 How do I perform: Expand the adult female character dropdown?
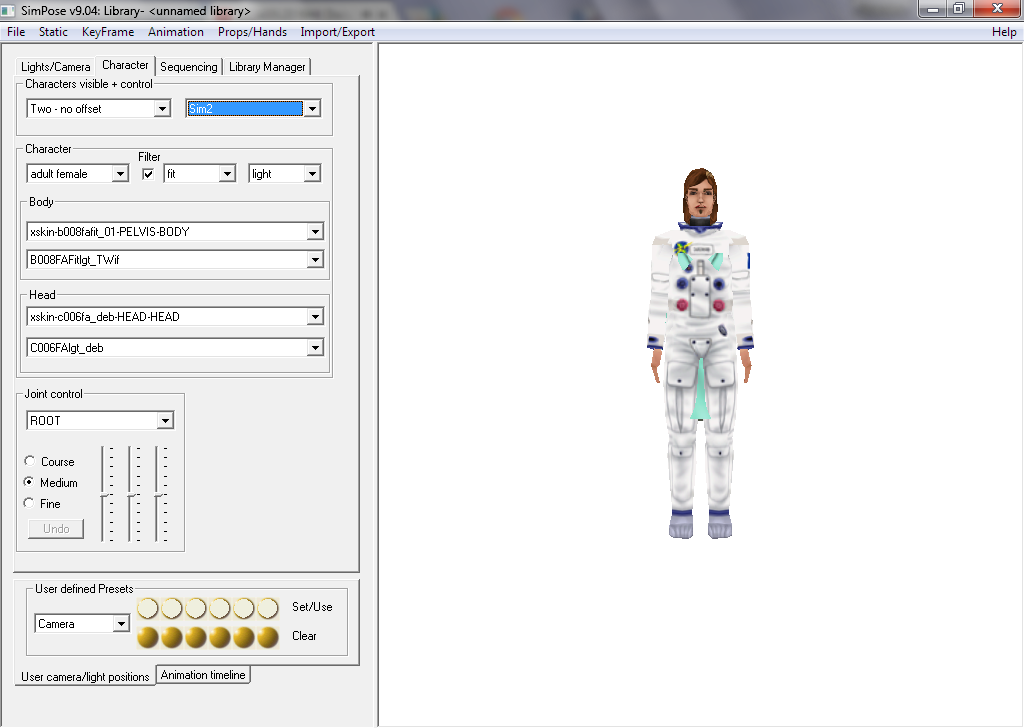click(120, 174)
